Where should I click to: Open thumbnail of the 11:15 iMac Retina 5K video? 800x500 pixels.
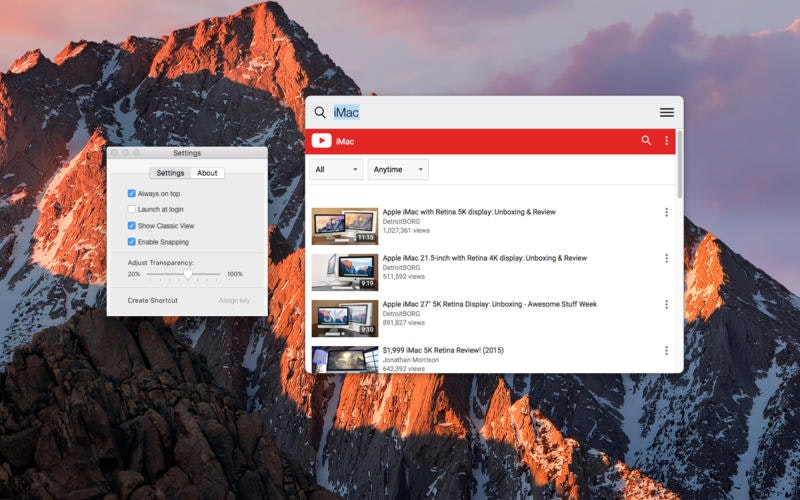pos(345,226)
